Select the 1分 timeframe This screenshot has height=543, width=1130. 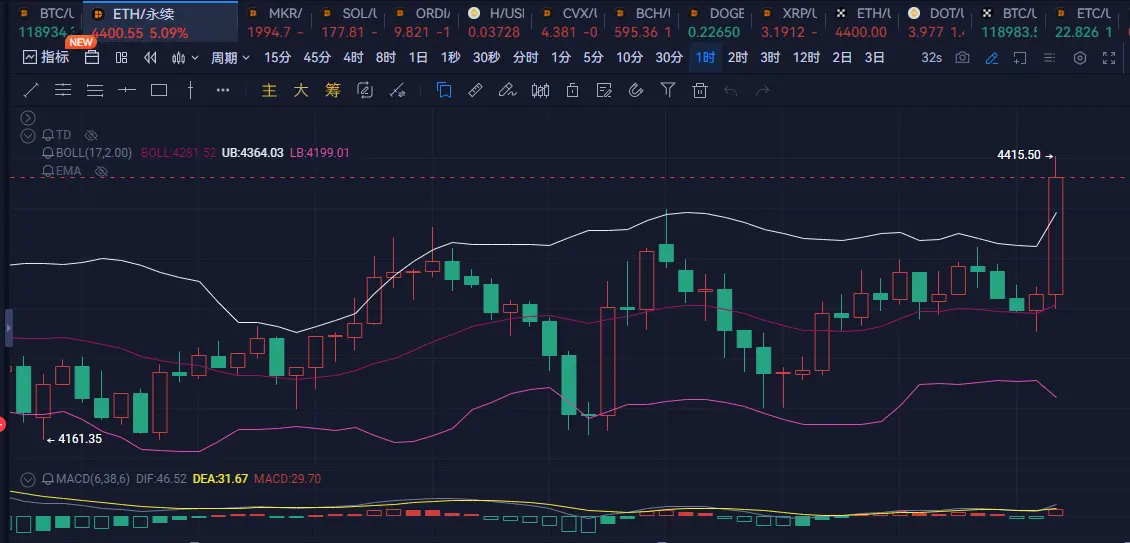[561, 58]
